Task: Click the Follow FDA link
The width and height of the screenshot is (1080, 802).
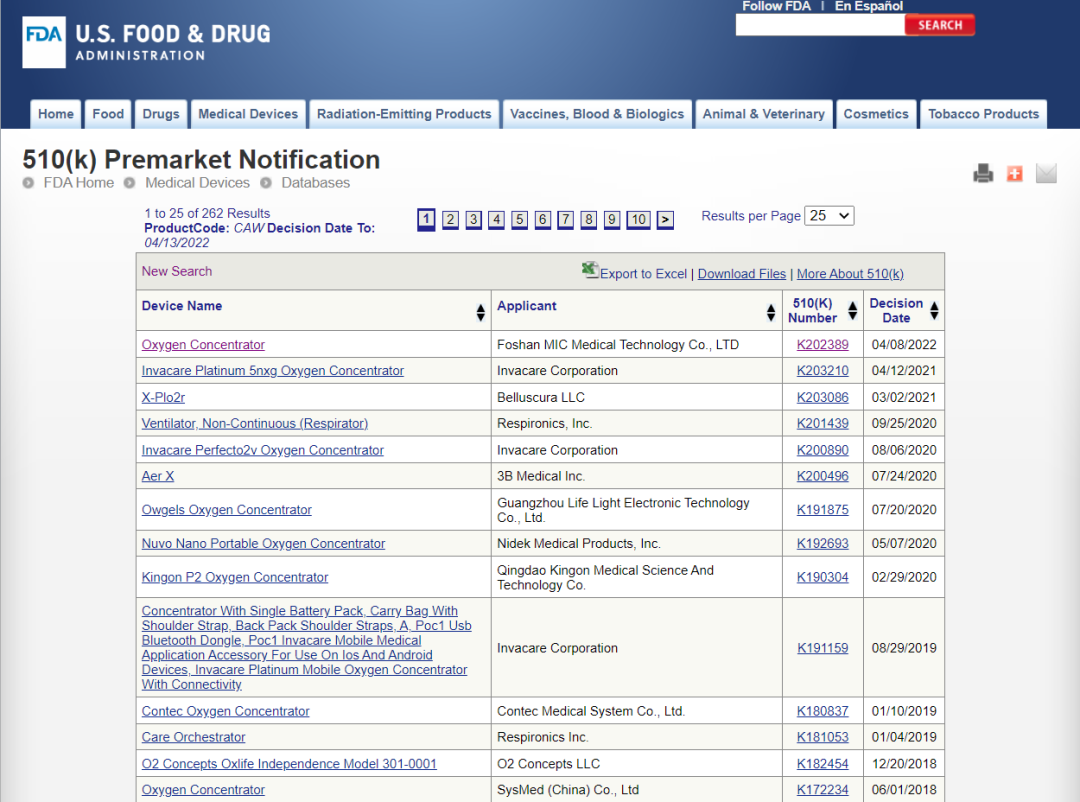Action: [776, 6]
